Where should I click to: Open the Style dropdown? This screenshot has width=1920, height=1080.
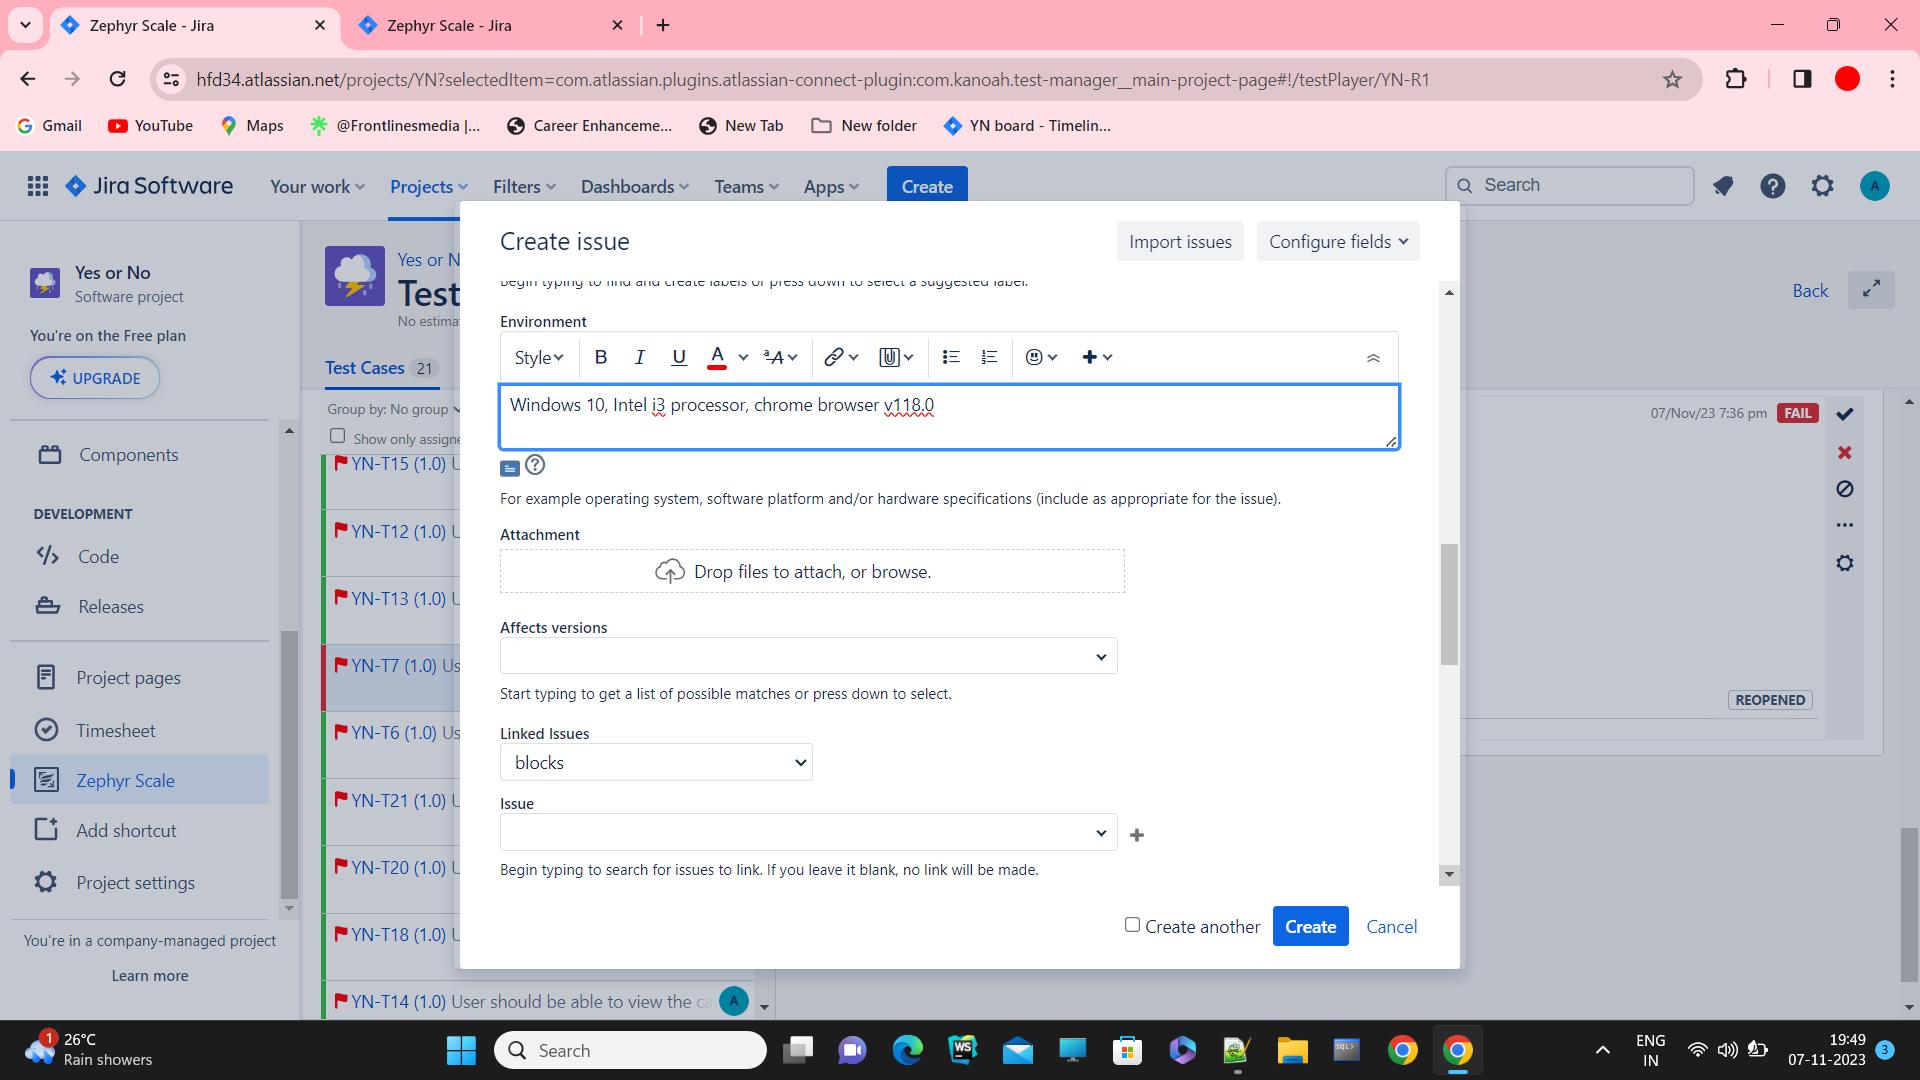538,357
